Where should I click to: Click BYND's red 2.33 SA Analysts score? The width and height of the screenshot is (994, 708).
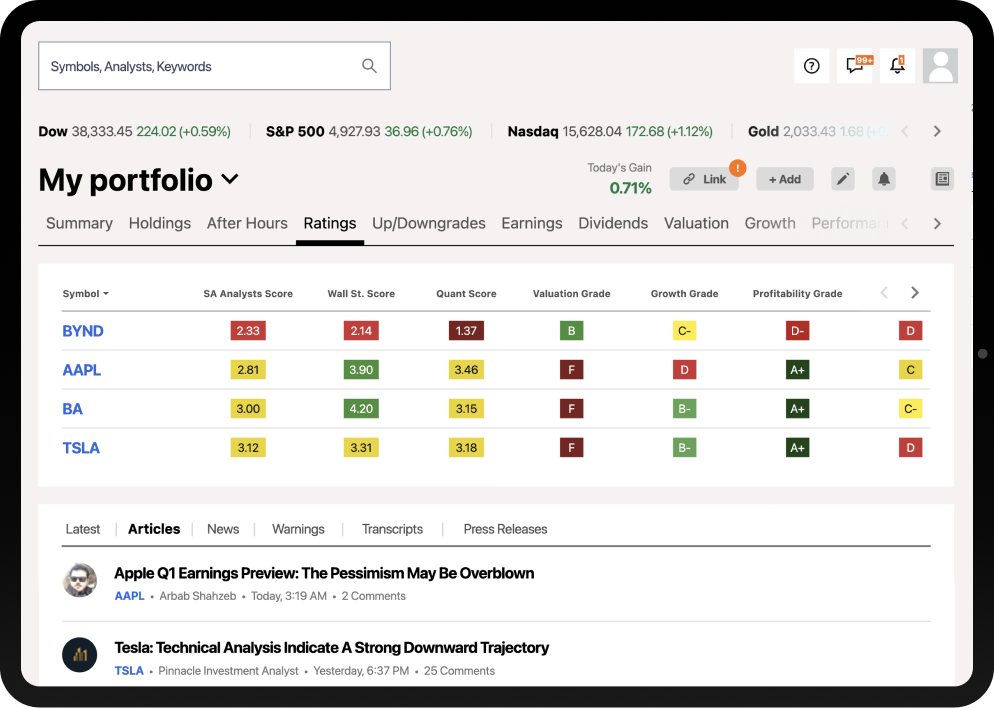pyautogui.click(x=248, y=331)
